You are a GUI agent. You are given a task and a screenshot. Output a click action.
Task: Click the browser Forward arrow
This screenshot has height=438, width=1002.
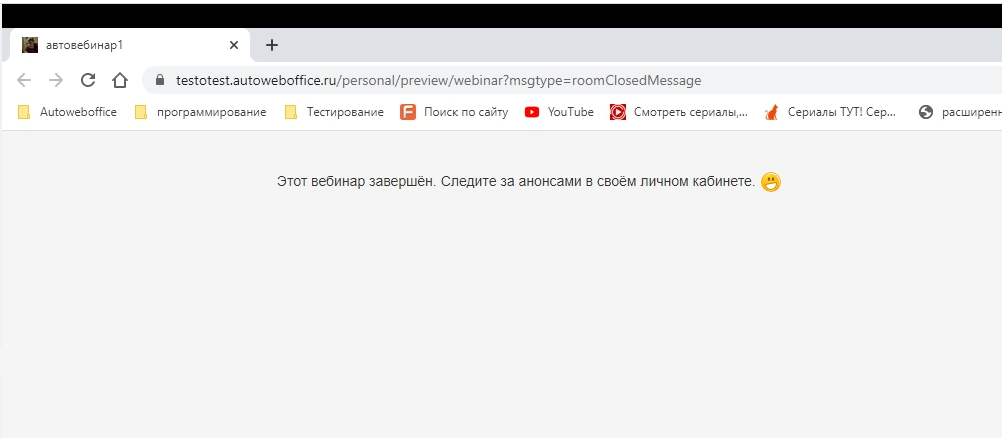(56, 80)
